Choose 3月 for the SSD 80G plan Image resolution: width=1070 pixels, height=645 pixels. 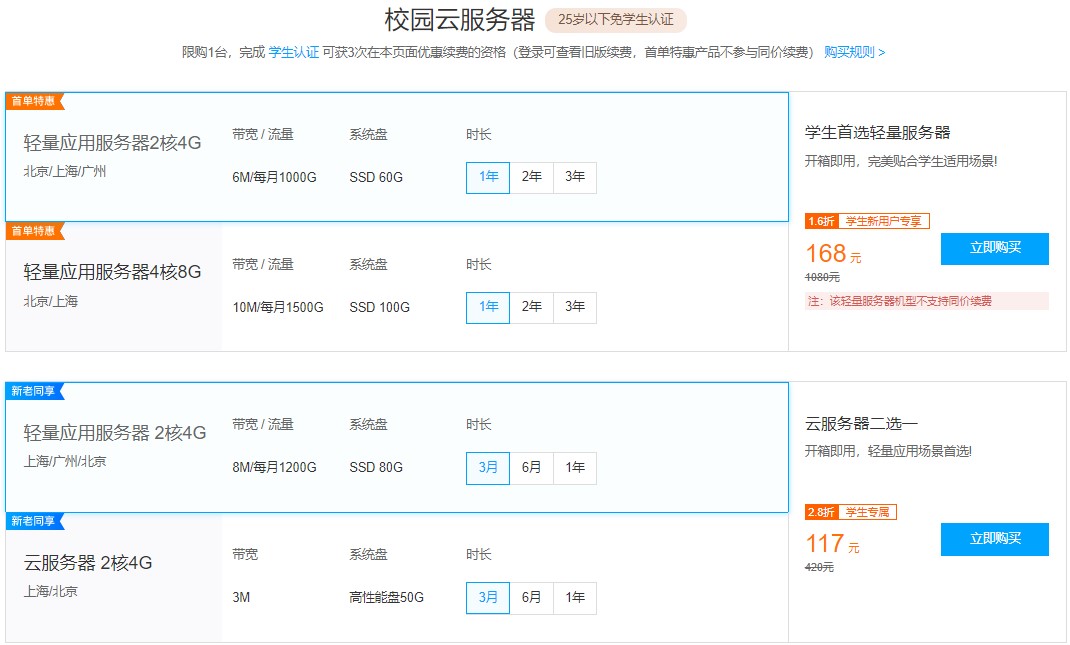[x=488, y=467]
